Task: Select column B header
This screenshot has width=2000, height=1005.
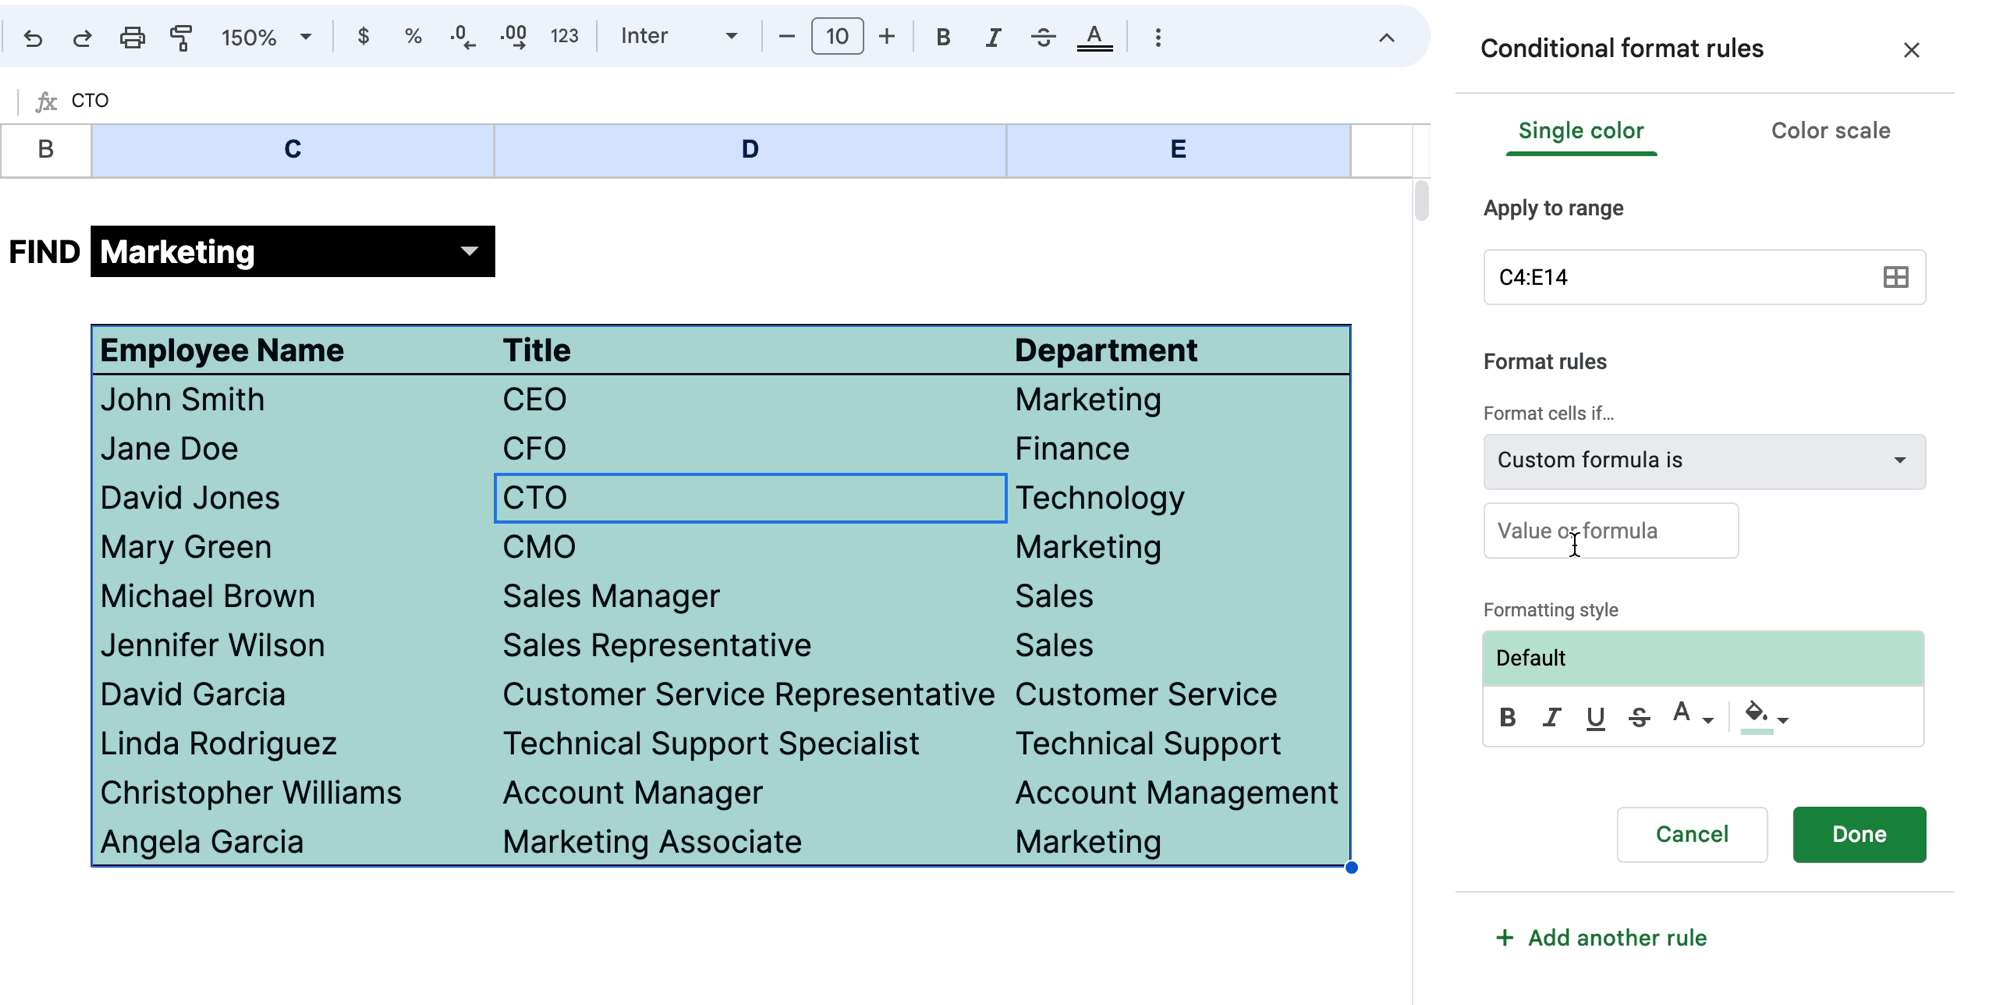Action: (46, 150)
